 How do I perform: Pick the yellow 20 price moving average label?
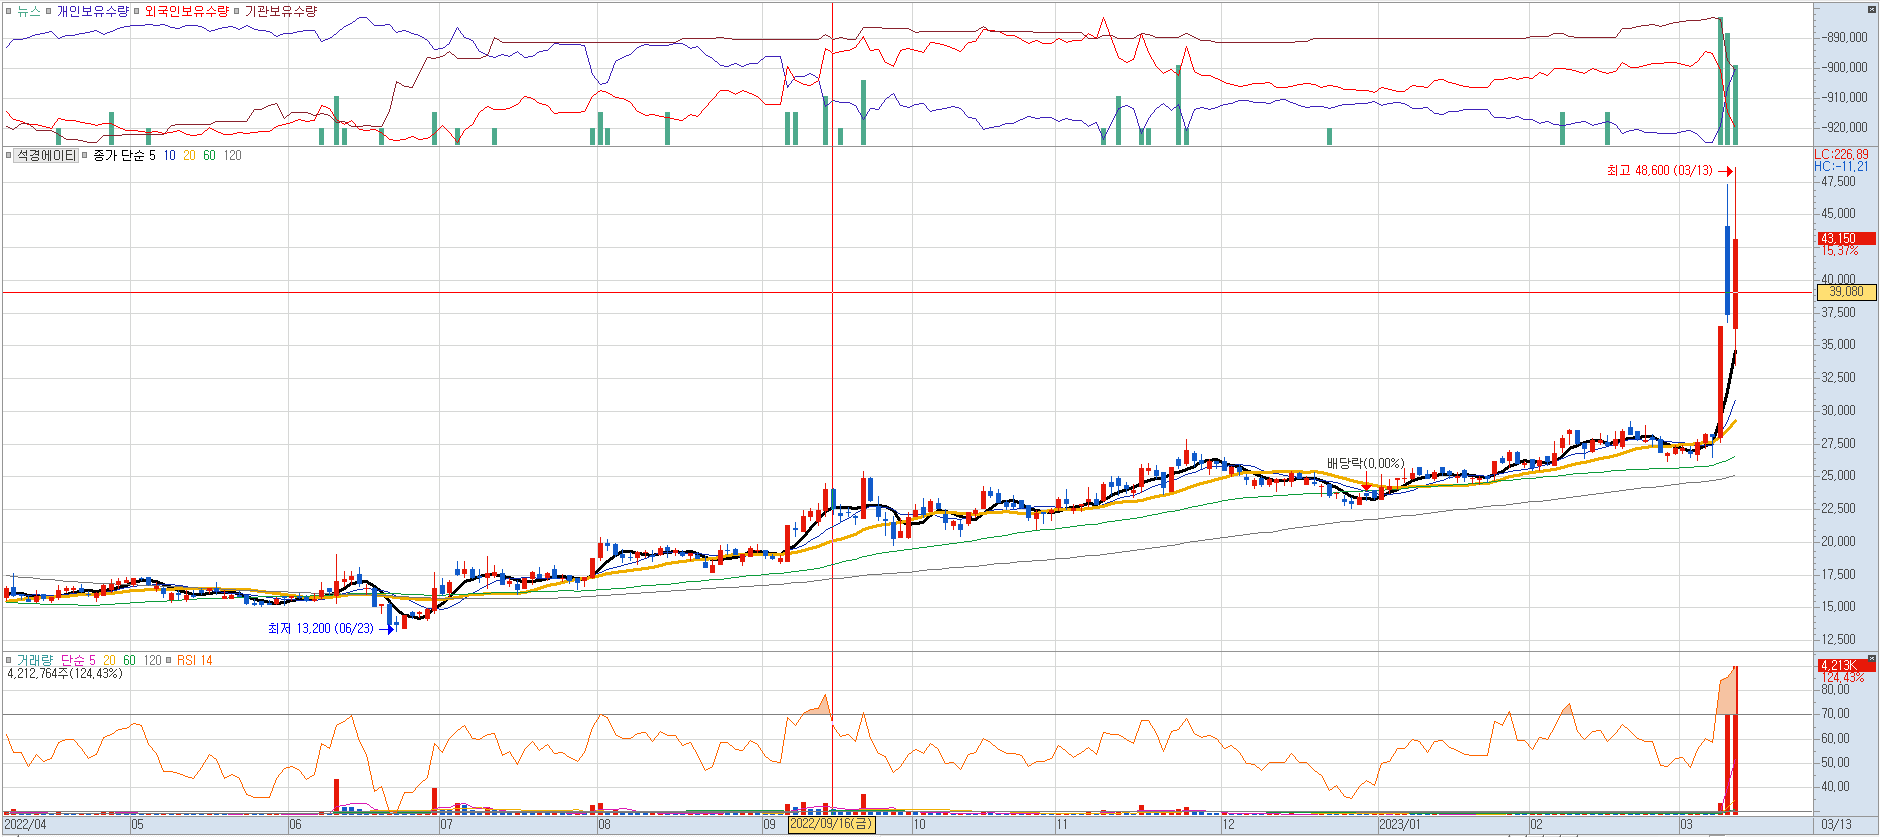(189, 156)
